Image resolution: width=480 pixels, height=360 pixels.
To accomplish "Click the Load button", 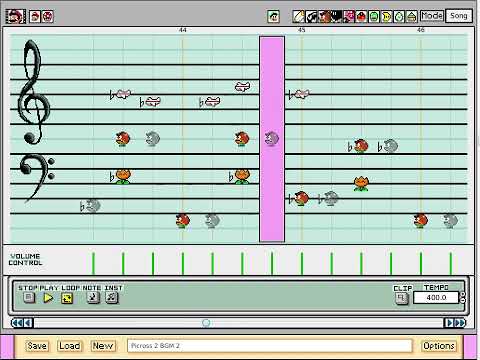I will 69,346.
